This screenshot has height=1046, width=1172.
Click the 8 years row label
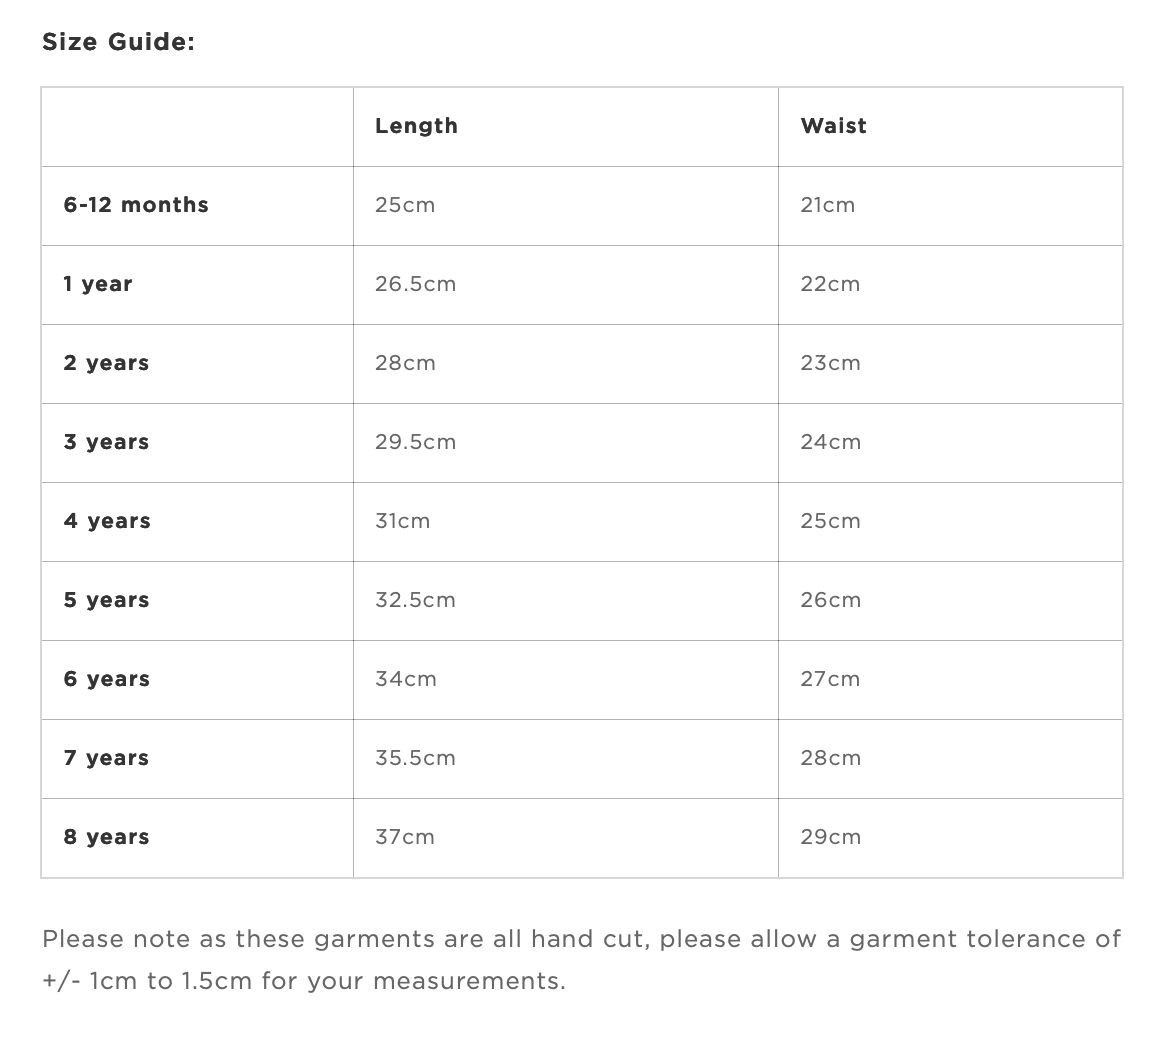[106, 837]
